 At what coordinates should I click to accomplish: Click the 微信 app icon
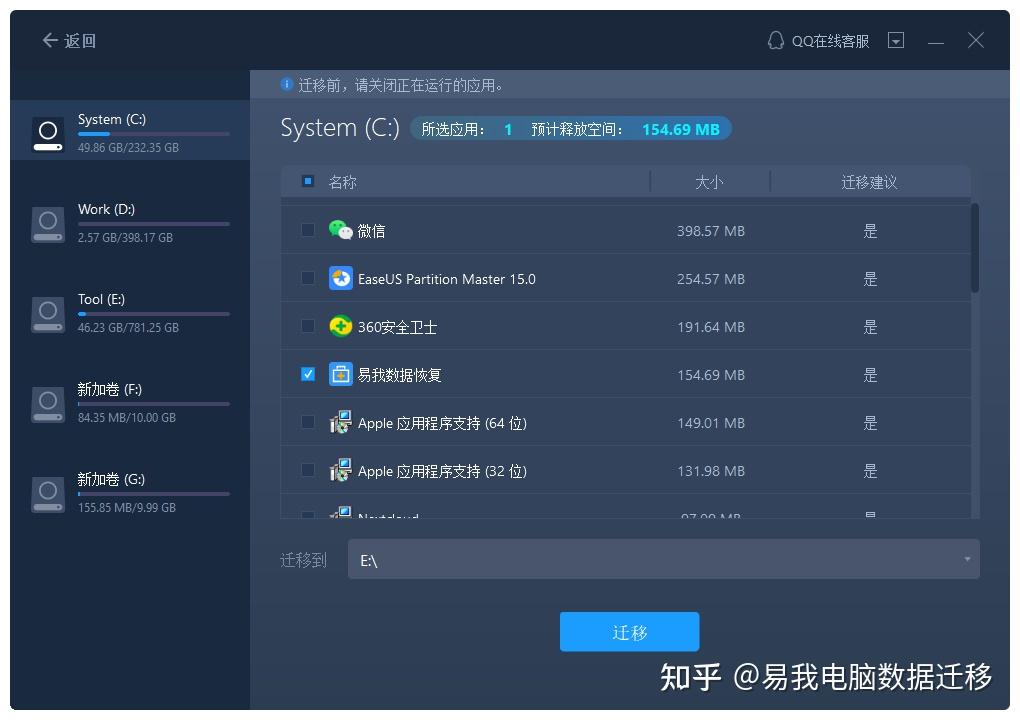coord(340,230)
